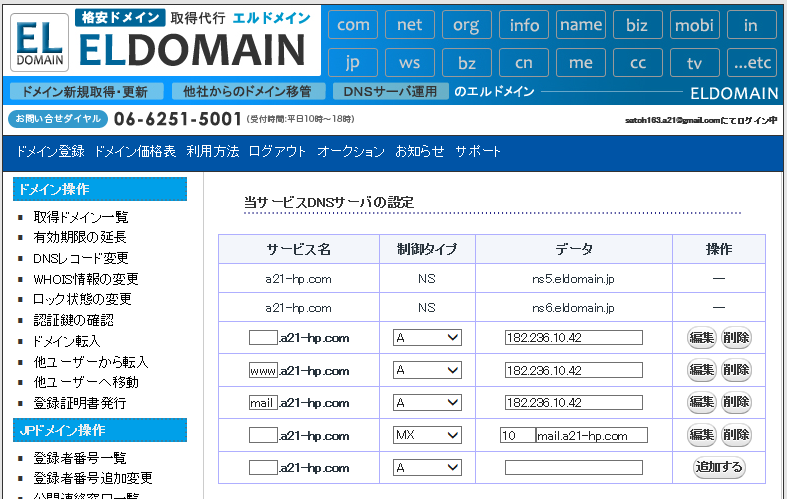The width and height of the screenshot is (787, 499).
Task: Open 利用方法 in the navigation bar
Action: pyautogui.click(x=213, y=151)
